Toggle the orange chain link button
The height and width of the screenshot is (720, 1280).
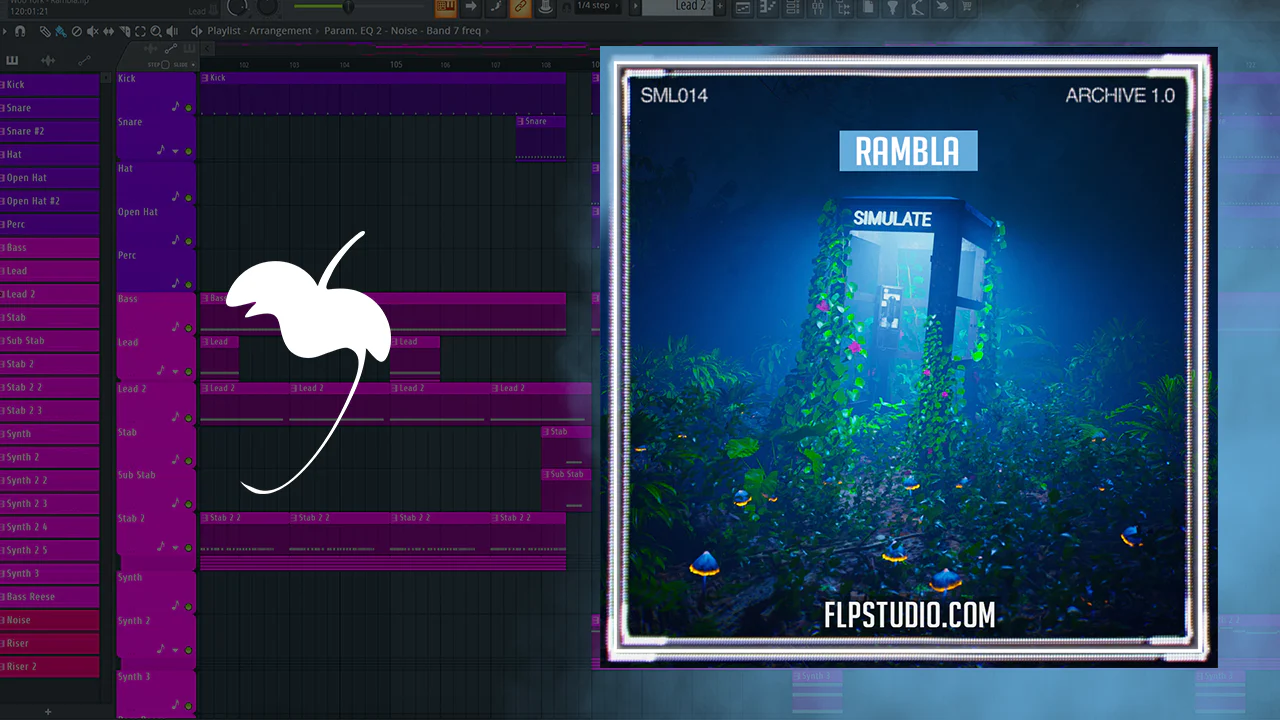click(x=520, y=7)
